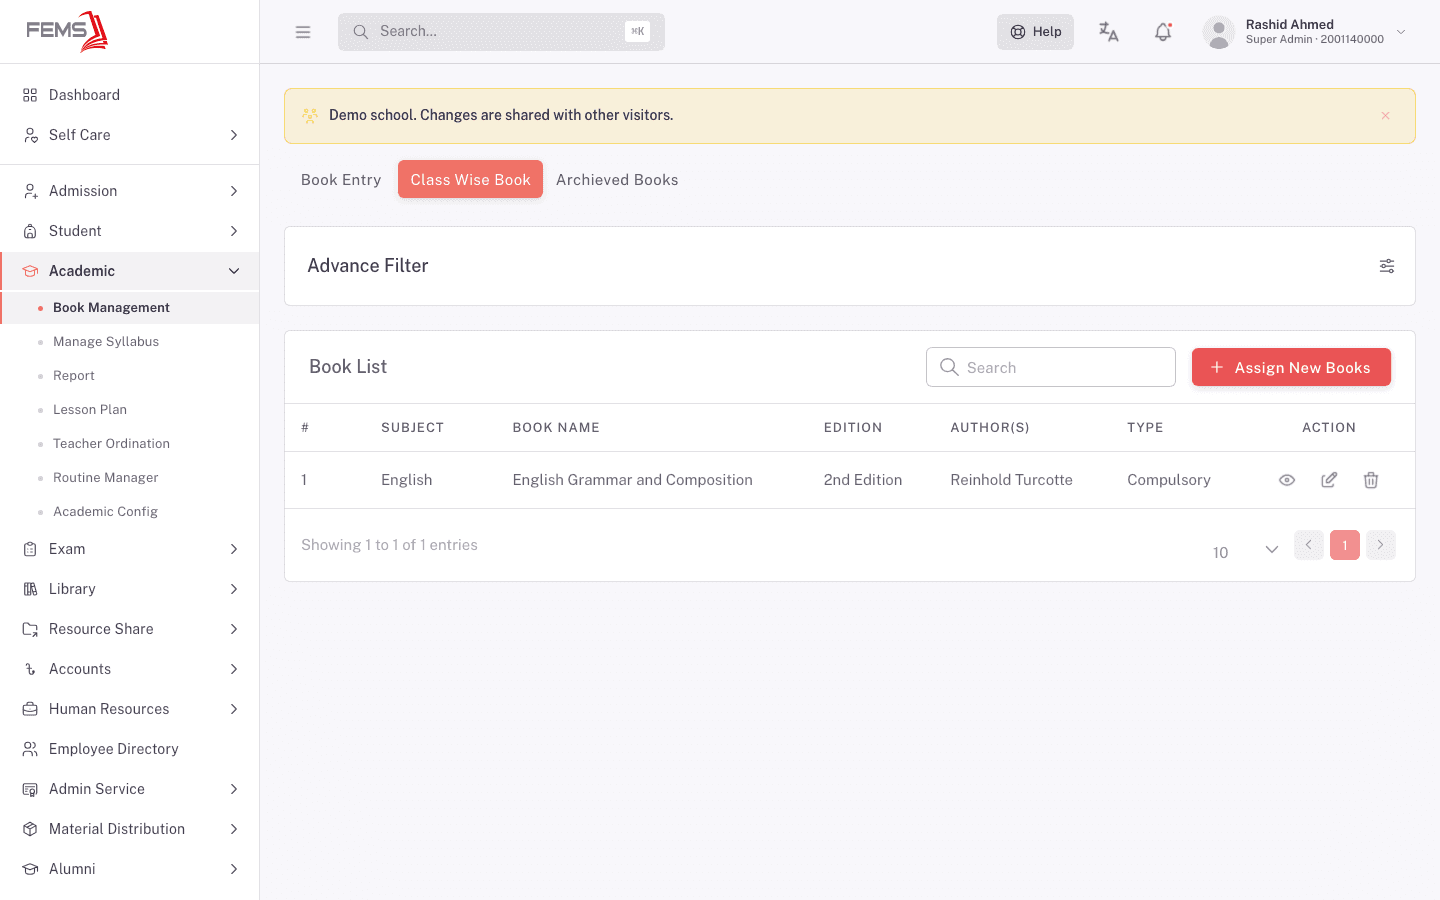Open the Report submenu link
The height and width of the screenshot is (900, 1440).
[x=74, y=376]
